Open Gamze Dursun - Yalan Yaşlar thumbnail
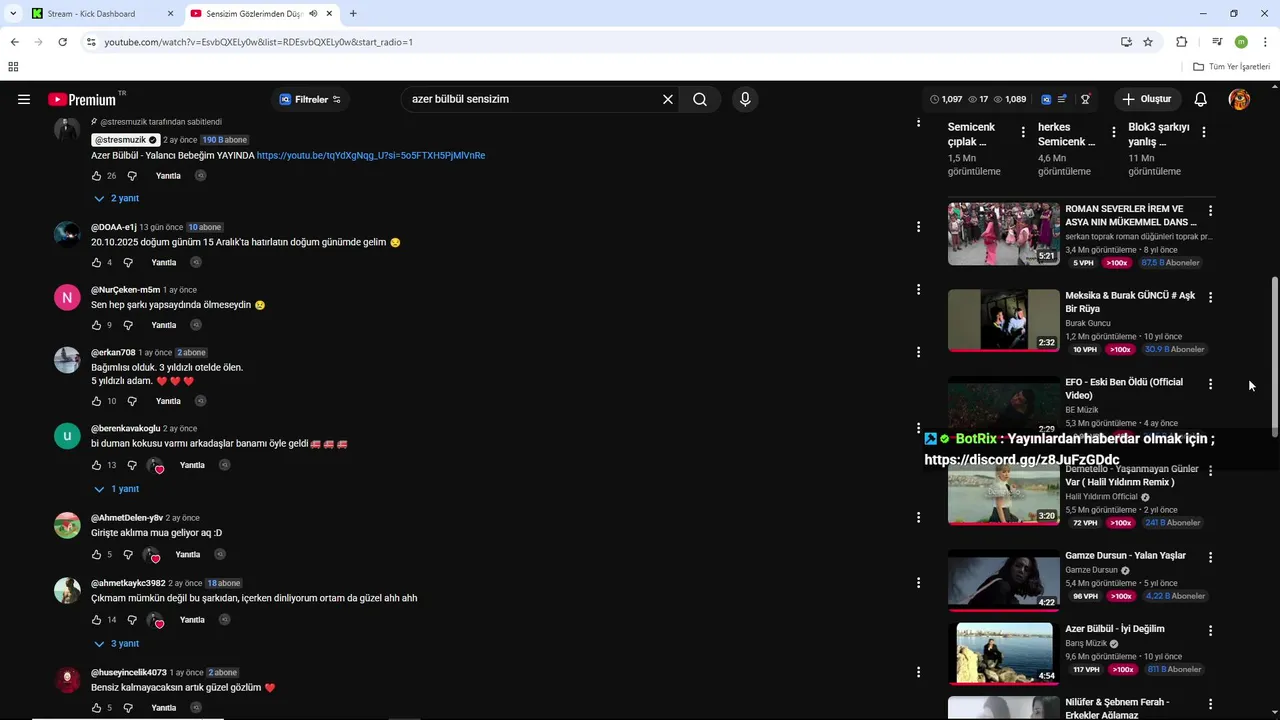Viewport: 1280px width, 720px height. click(x=1004, y=580)
